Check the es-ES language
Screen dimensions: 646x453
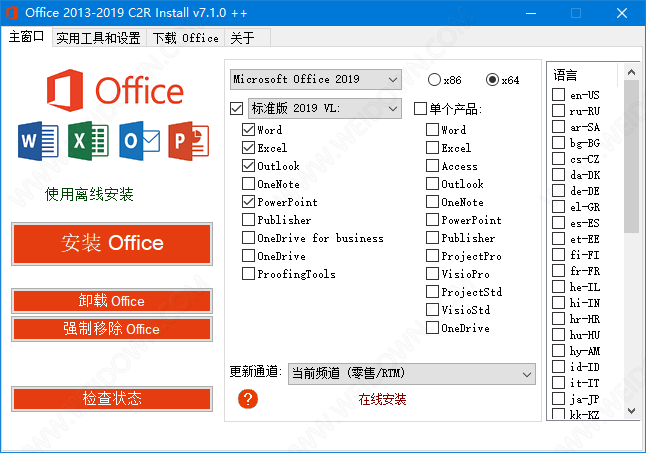559,223
